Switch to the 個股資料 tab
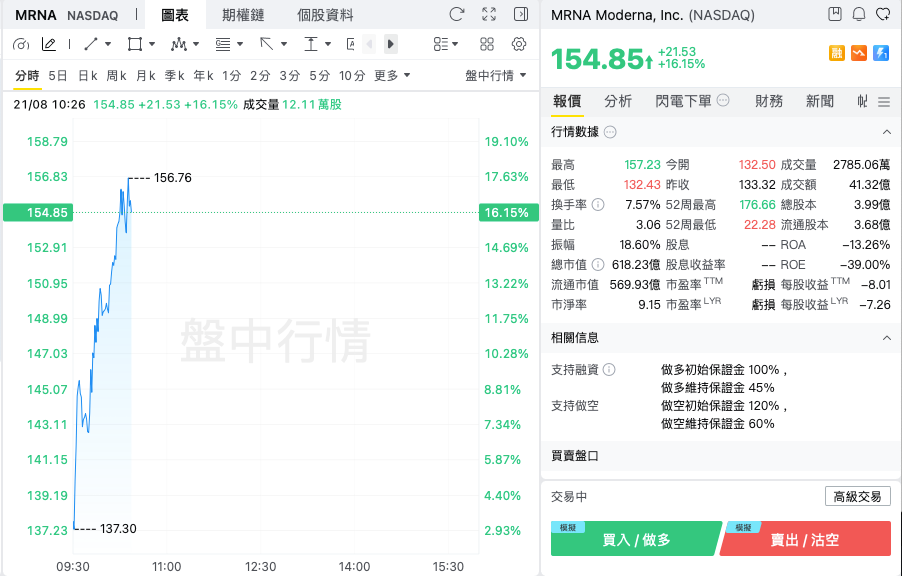This screenshot has height=576, width=902. coord(325,15)
